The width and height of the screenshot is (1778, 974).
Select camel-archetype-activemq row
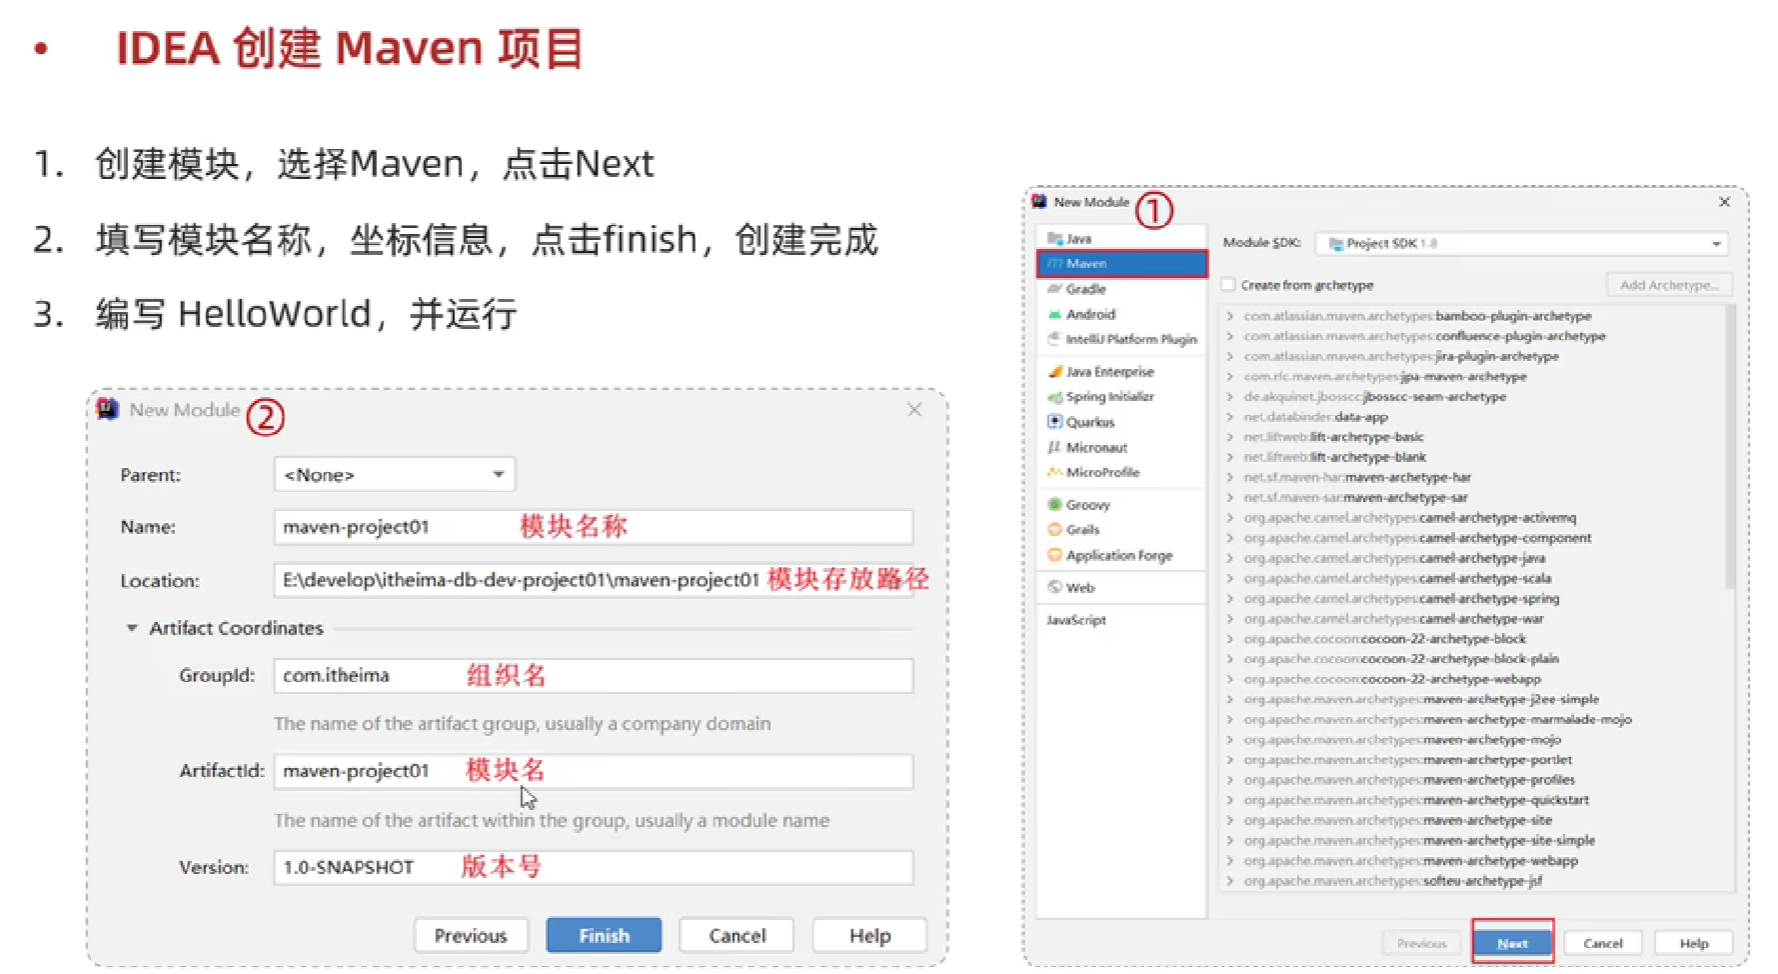point(1470,517)
